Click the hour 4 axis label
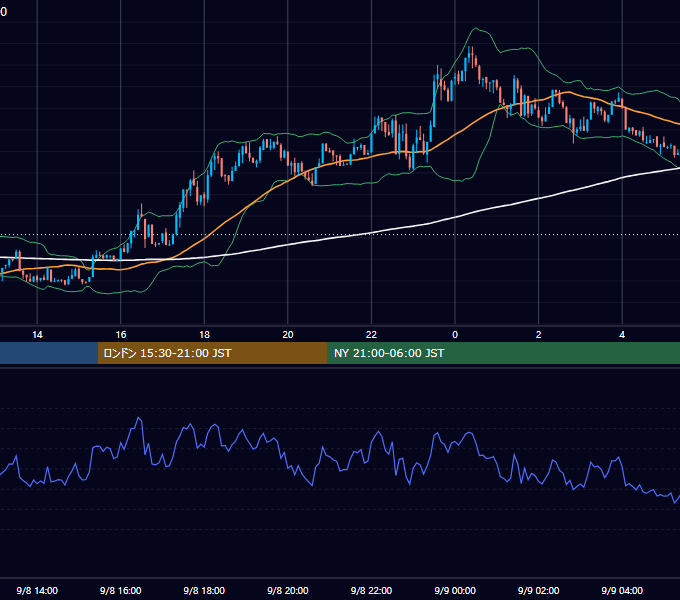The height and width of the screenshot is (600, 680). coord(622,335)
